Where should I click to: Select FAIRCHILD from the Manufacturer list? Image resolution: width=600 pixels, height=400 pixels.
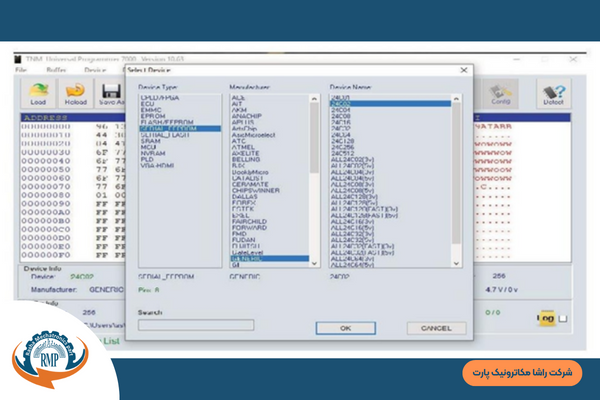click(249, 221)
